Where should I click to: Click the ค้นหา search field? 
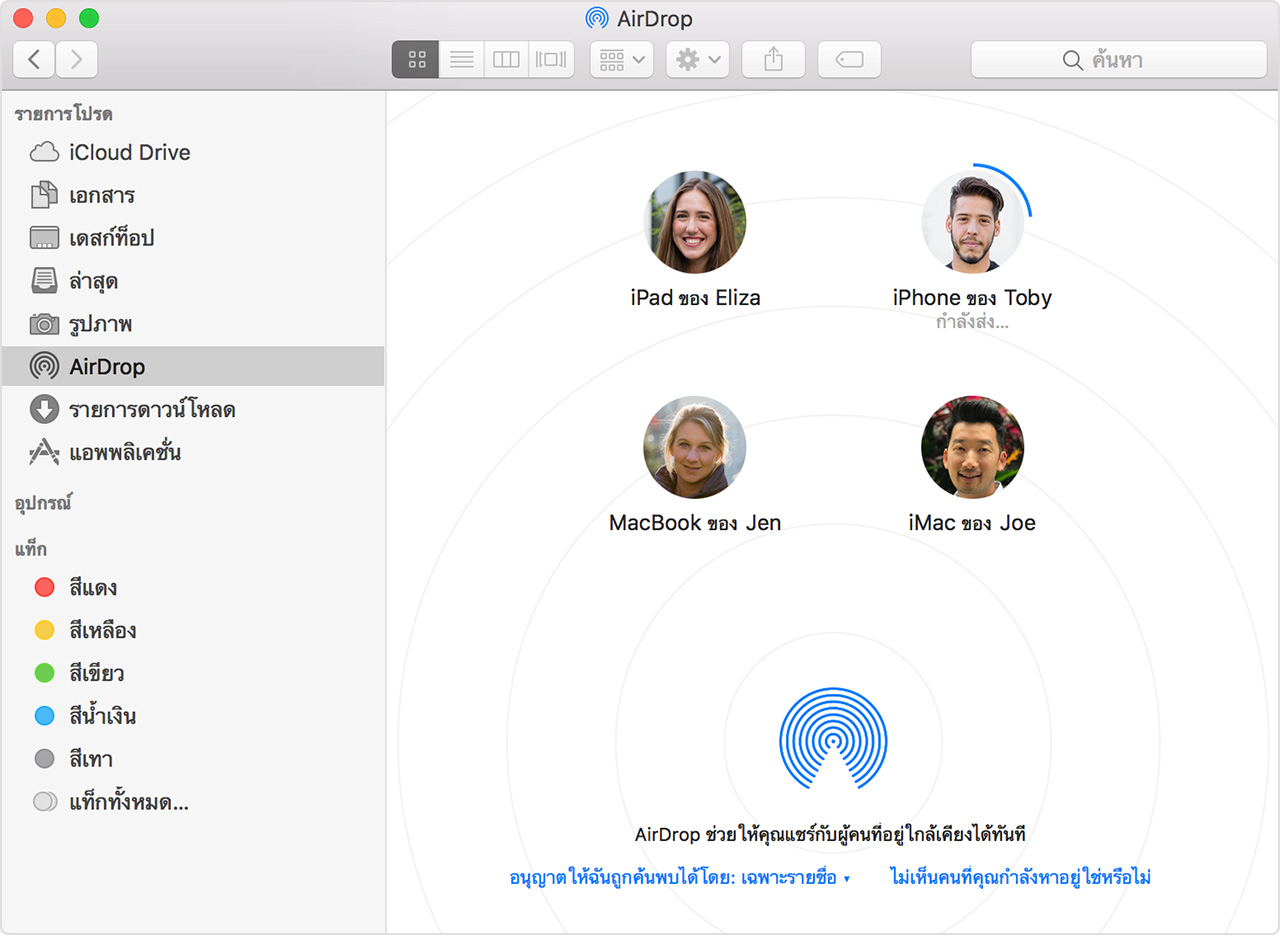tap(1118, 60)
